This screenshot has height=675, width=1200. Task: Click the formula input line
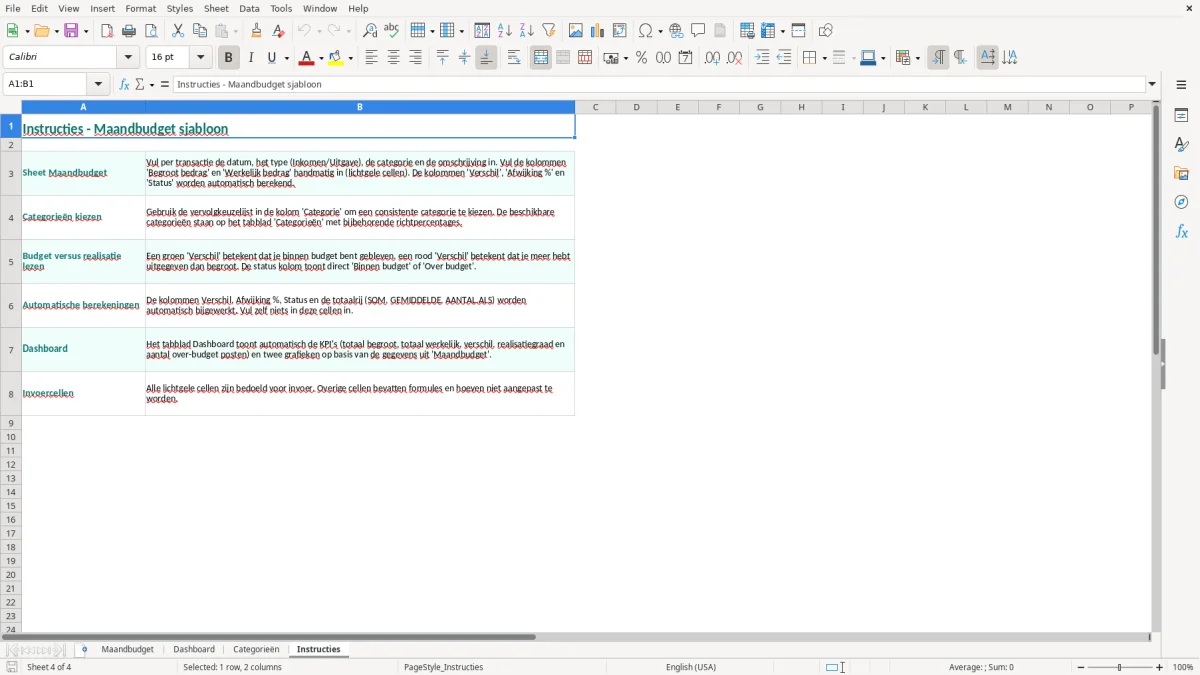point(659,85)
